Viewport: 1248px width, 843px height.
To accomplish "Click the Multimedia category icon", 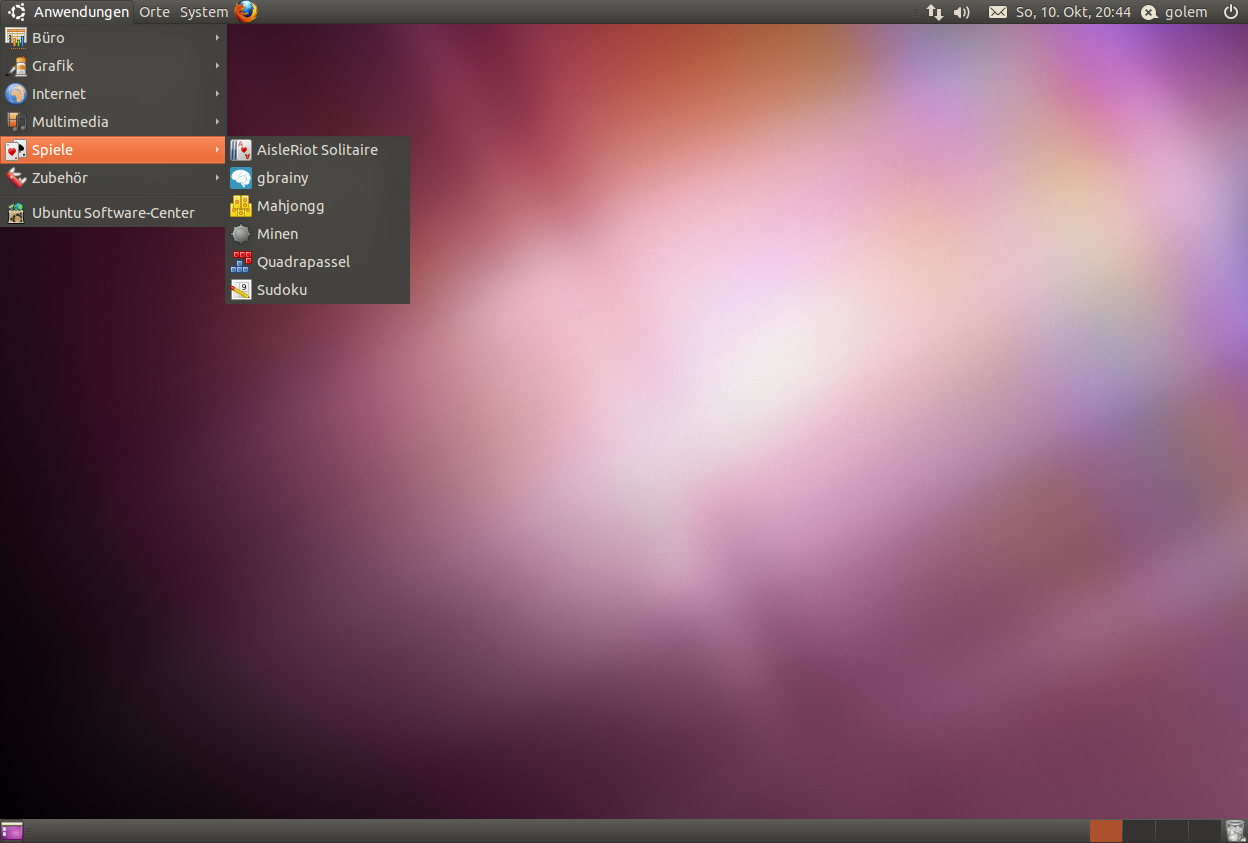I will (x=15, y=122).
